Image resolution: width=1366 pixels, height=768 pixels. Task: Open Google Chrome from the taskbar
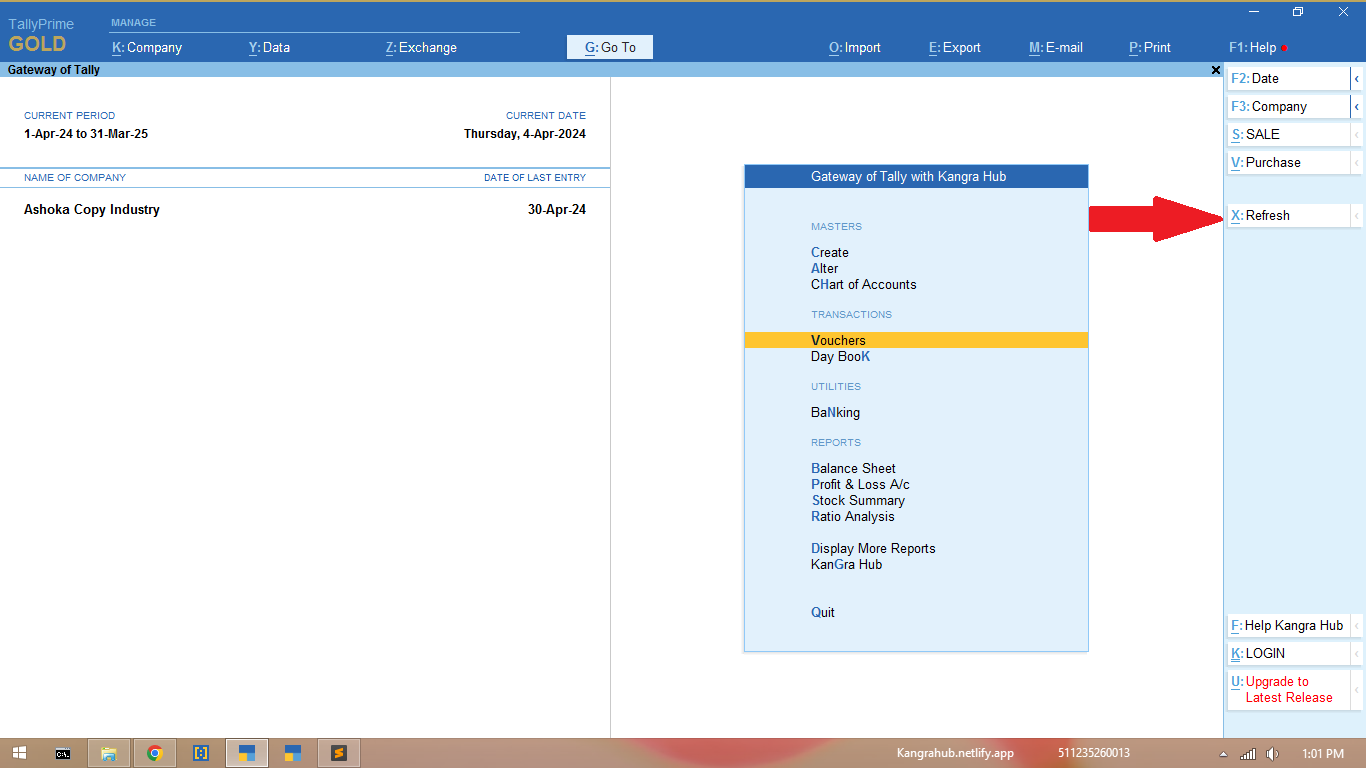coord(155,753)
